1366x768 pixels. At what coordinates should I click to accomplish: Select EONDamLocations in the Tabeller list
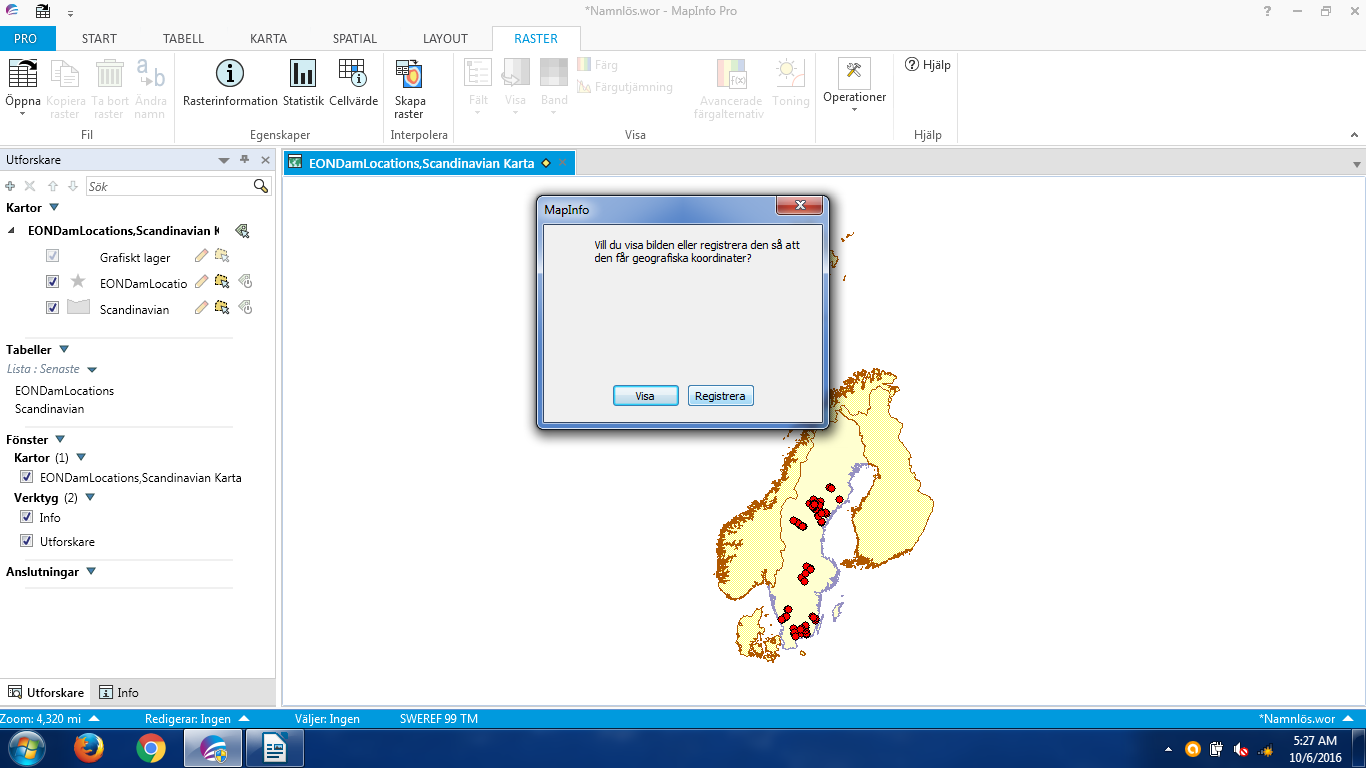[64, 390]
